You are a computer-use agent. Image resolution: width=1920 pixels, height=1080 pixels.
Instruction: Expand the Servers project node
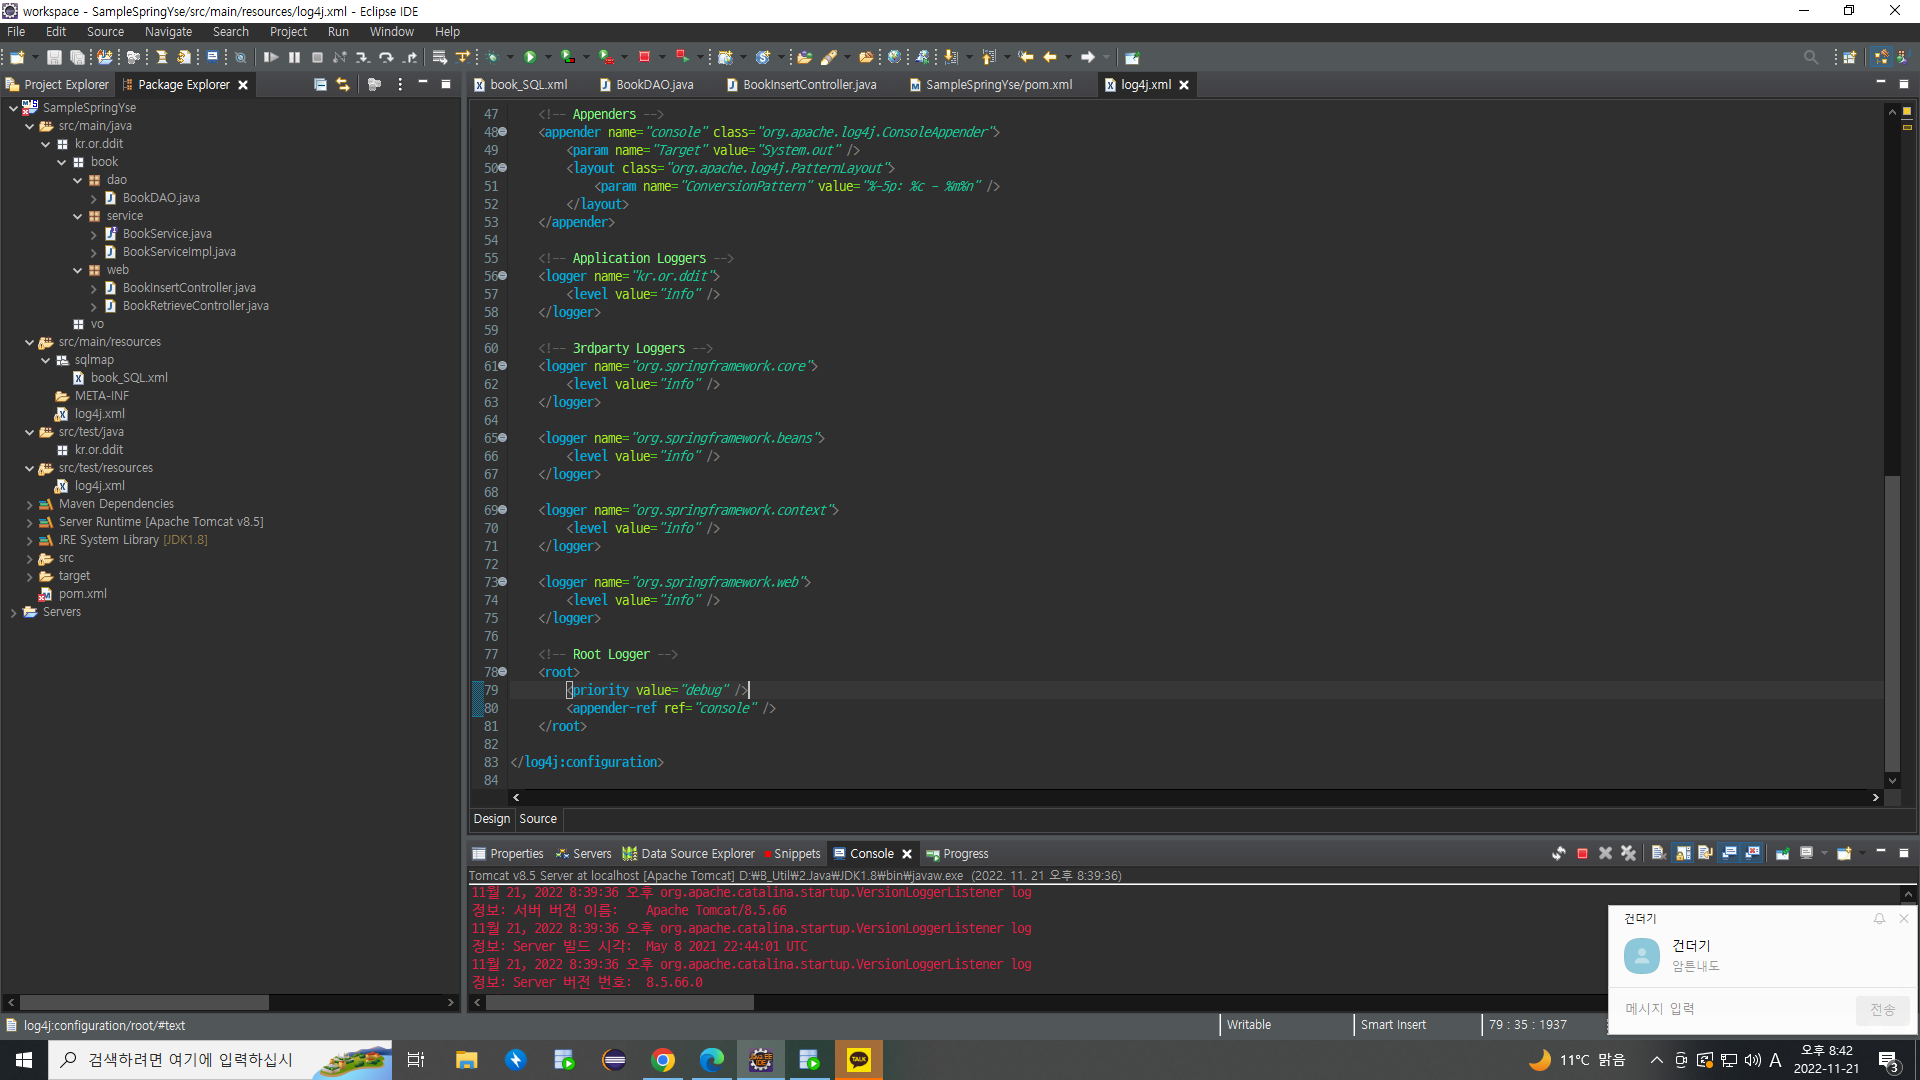point(13,613)
